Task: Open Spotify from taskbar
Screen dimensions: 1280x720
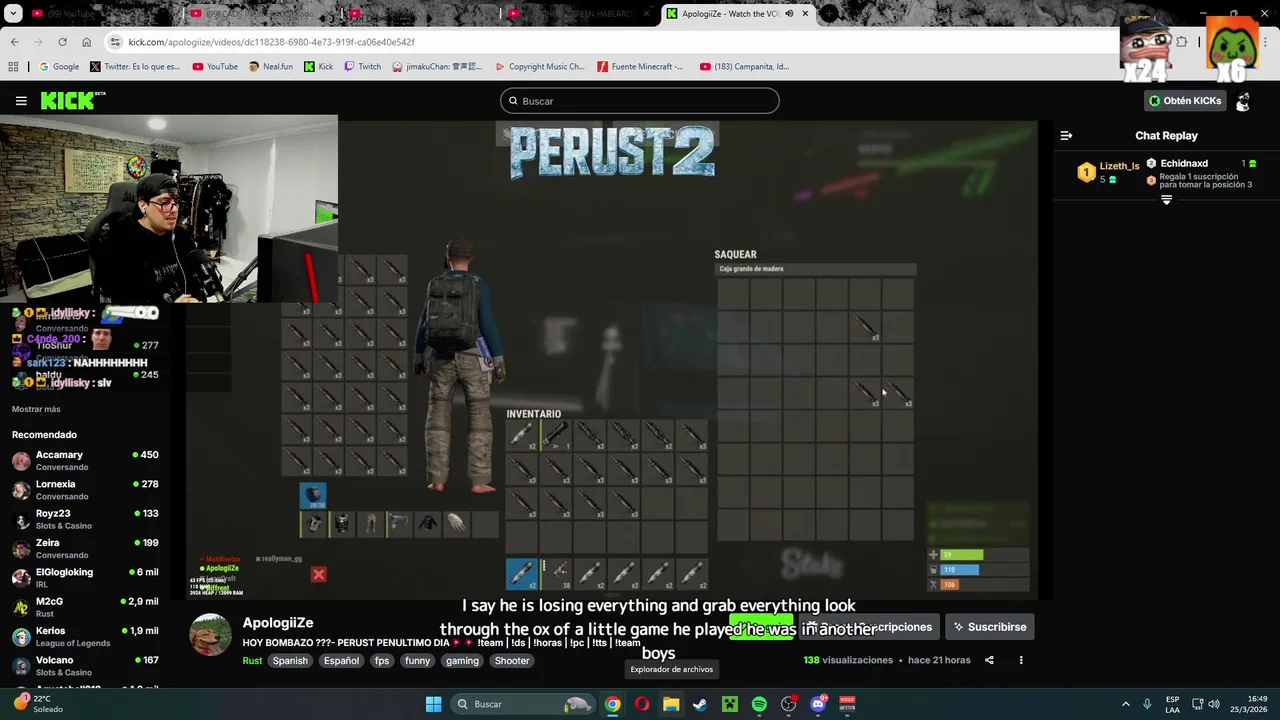Action: coord(759,704)
